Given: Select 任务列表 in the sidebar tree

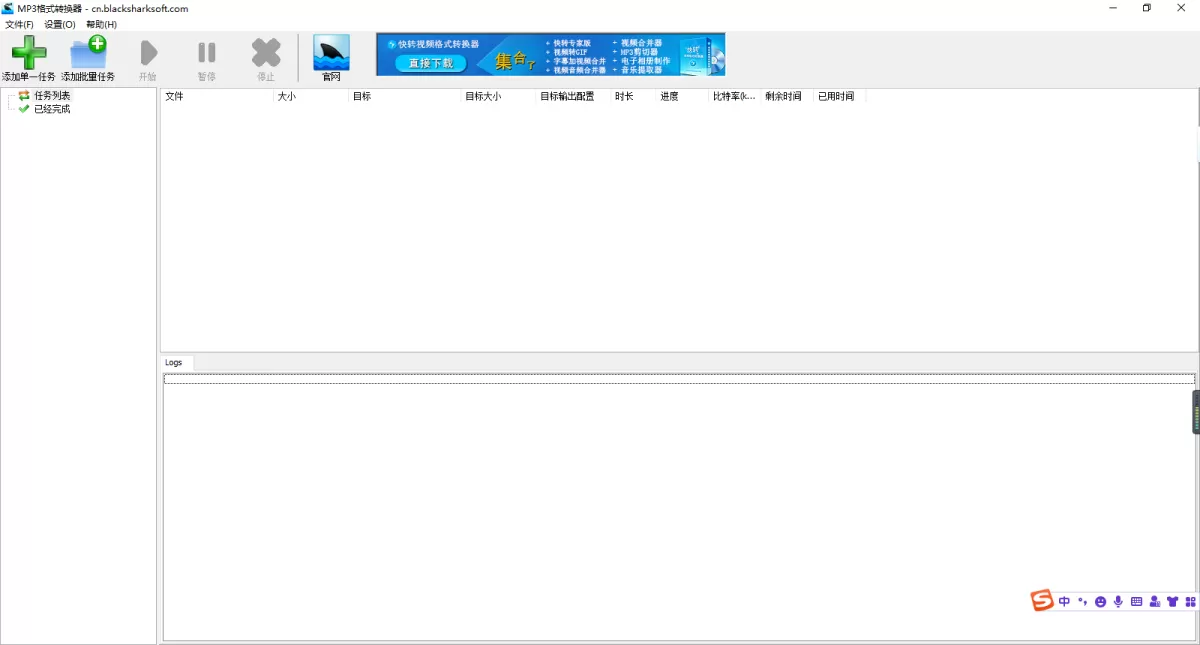Looking at the screenshot, I should click(x=52, y=96).
